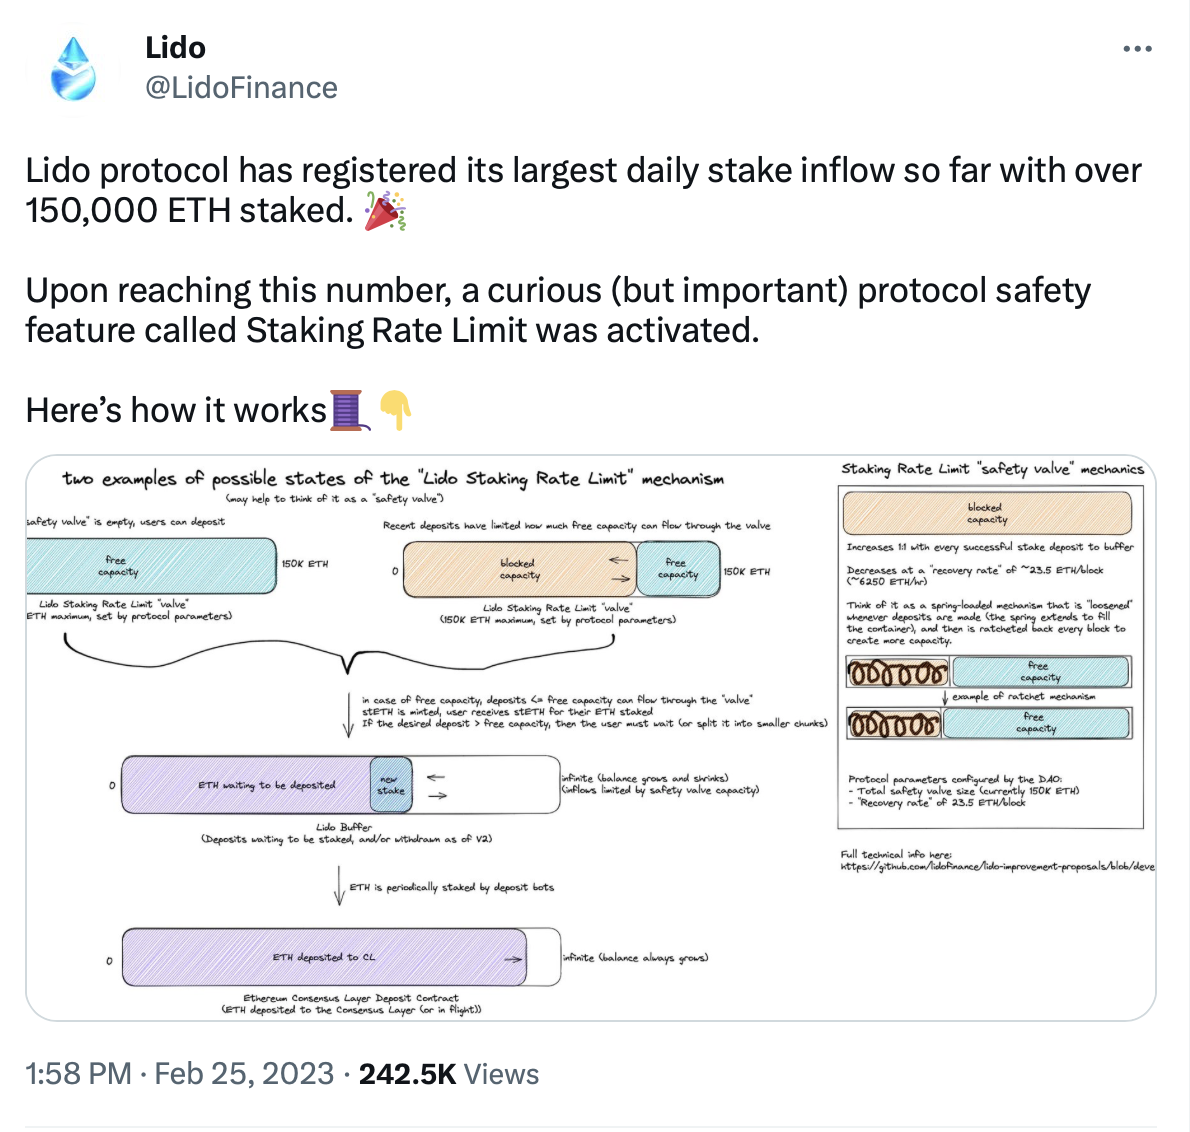Screen dimensions: 1190x1132
Task: Click the teal free capacity bar at far left
Action: click(x=150, y=566)
